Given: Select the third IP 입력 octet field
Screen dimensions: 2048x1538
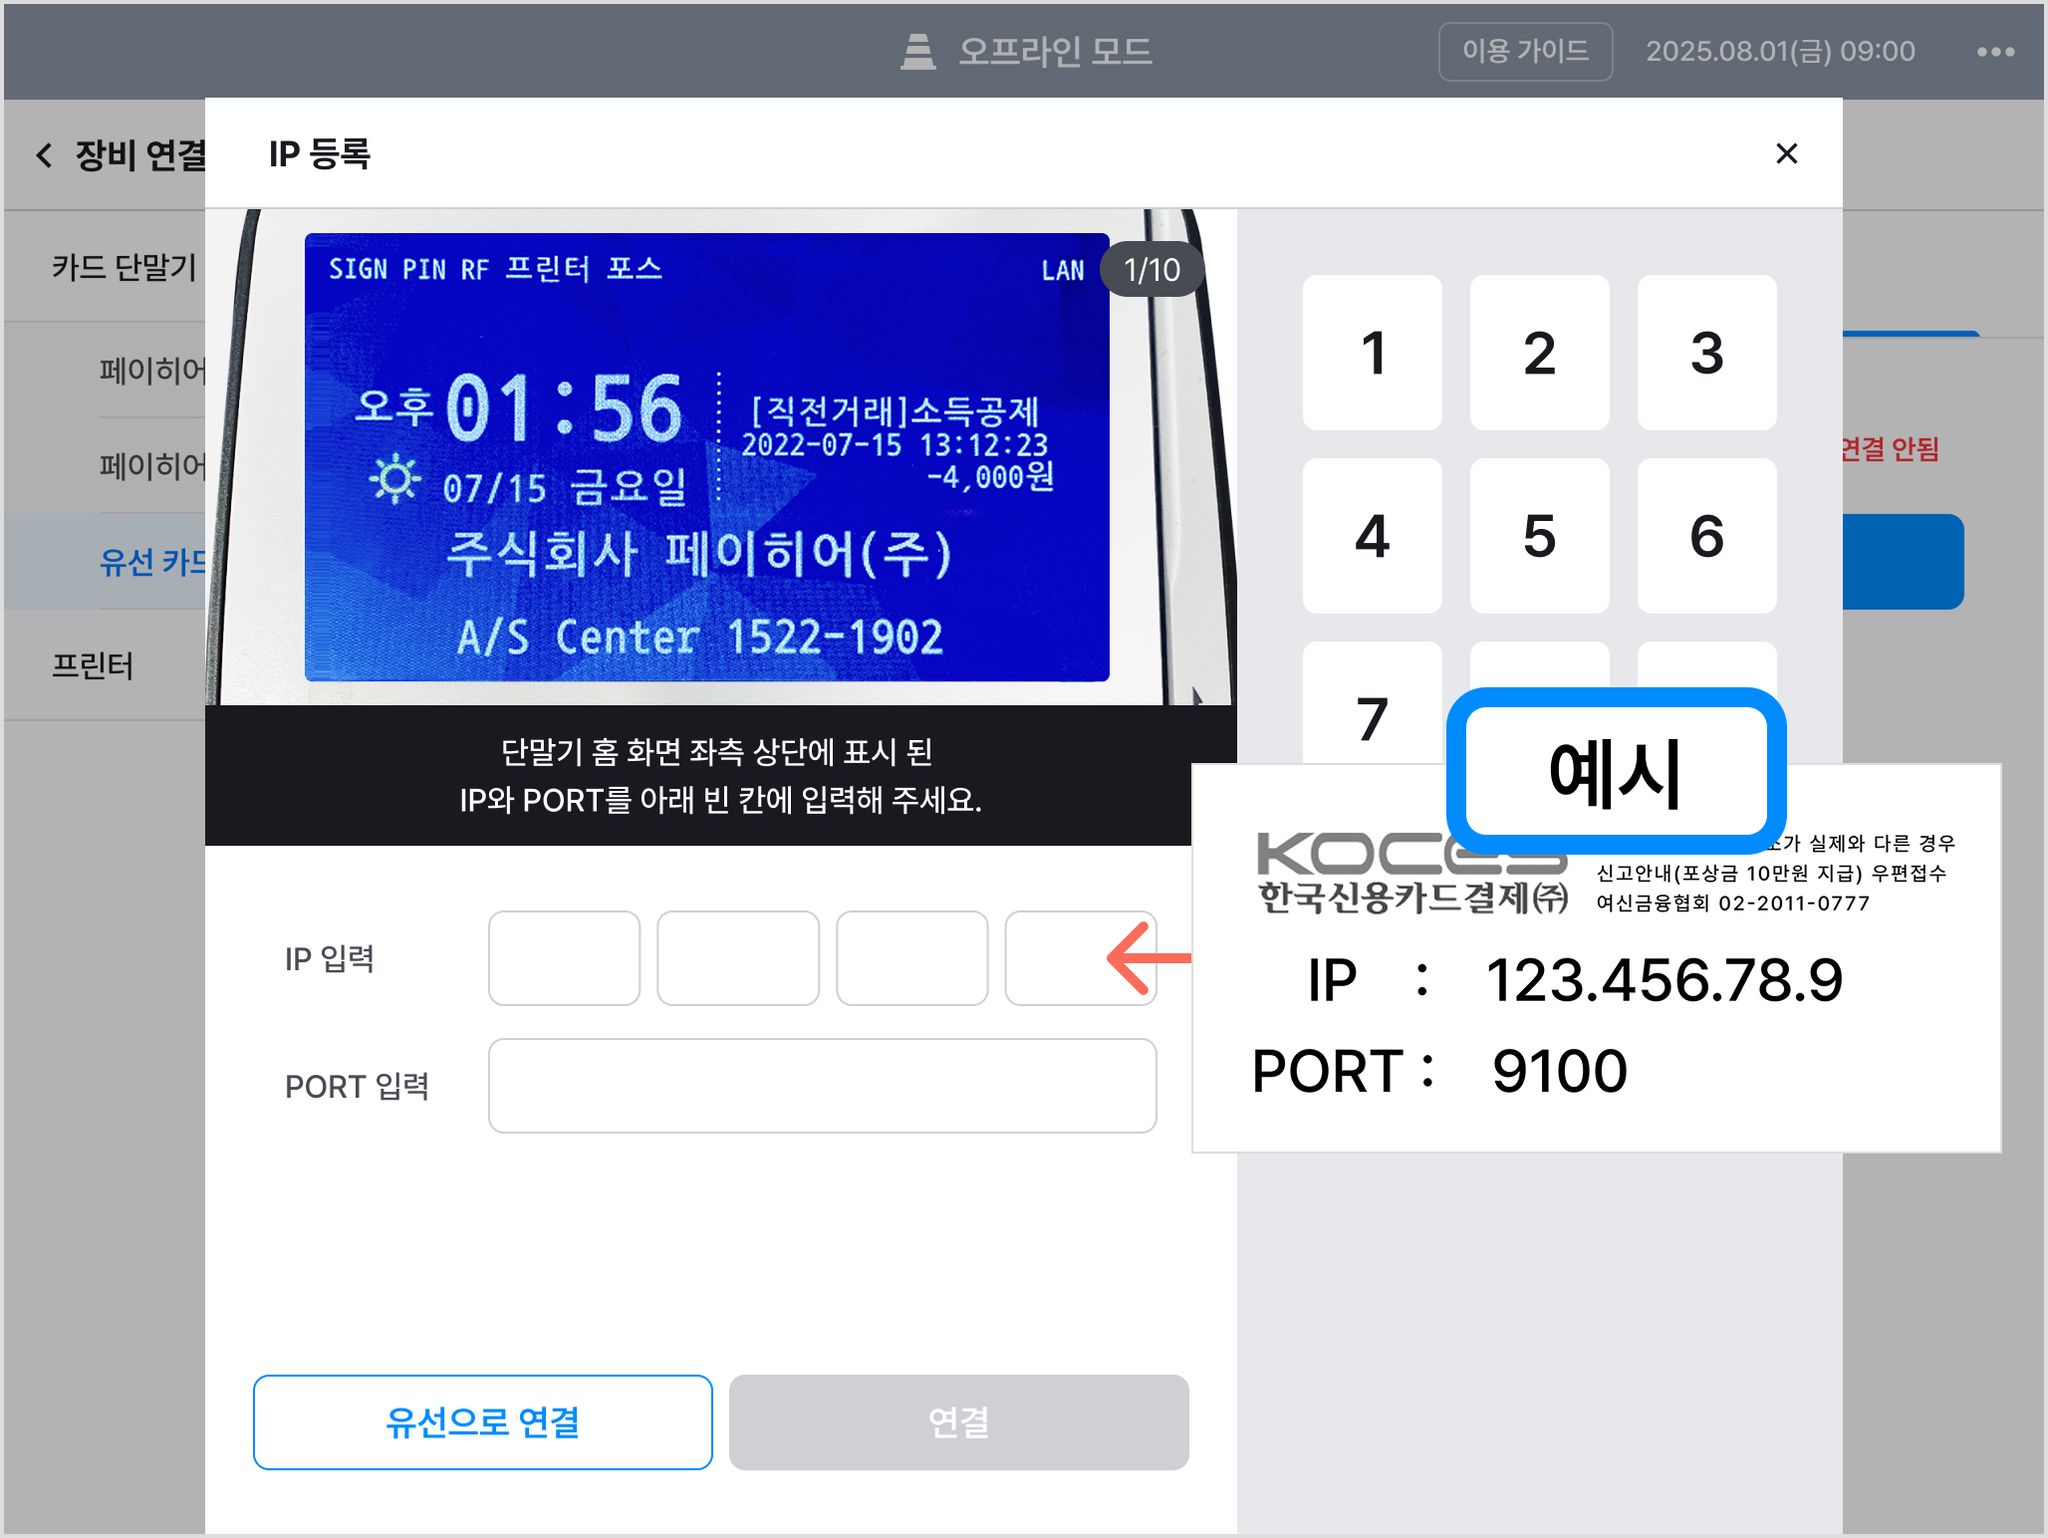Looking at the screenshot, I should [912, 958].
